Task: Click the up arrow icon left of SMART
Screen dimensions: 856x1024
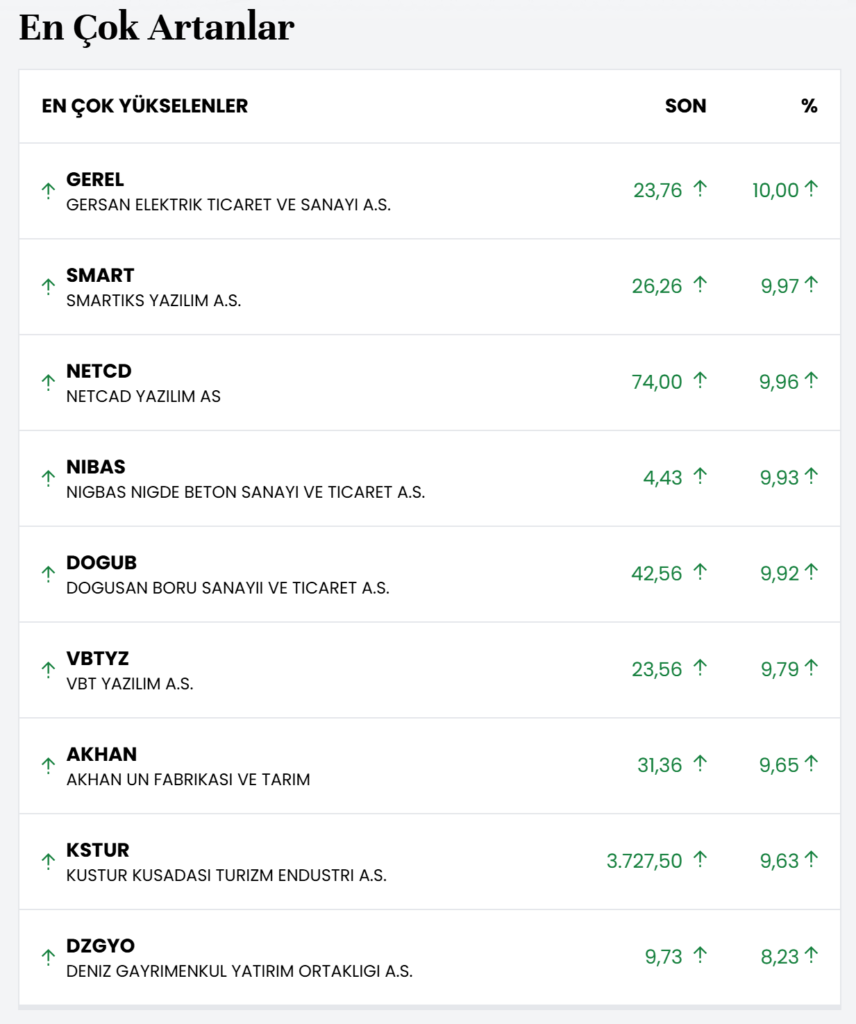Action: [x=48, y=286]
